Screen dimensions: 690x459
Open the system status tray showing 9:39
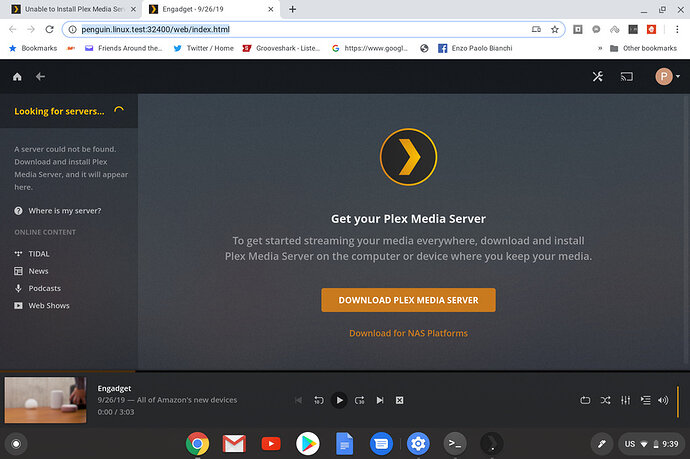point(651,444)
